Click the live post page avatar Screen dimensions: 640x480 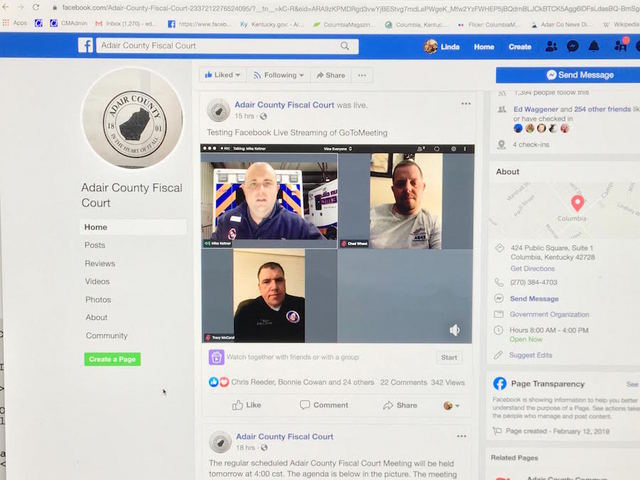coord(218,110)
